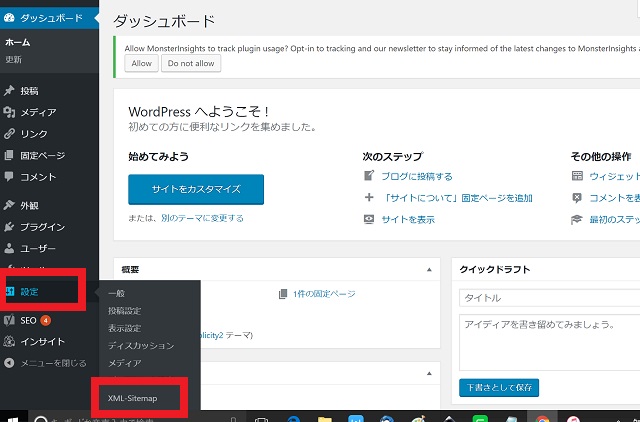Screen dimensions: 640x422
Task: Click the SEO notification badge 4
Action: click(x=46, y=320)
